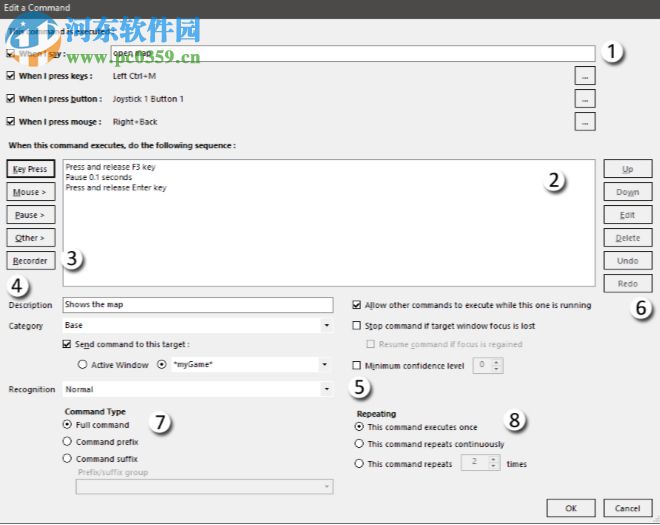Click the Key Press button

pos(30,169)
